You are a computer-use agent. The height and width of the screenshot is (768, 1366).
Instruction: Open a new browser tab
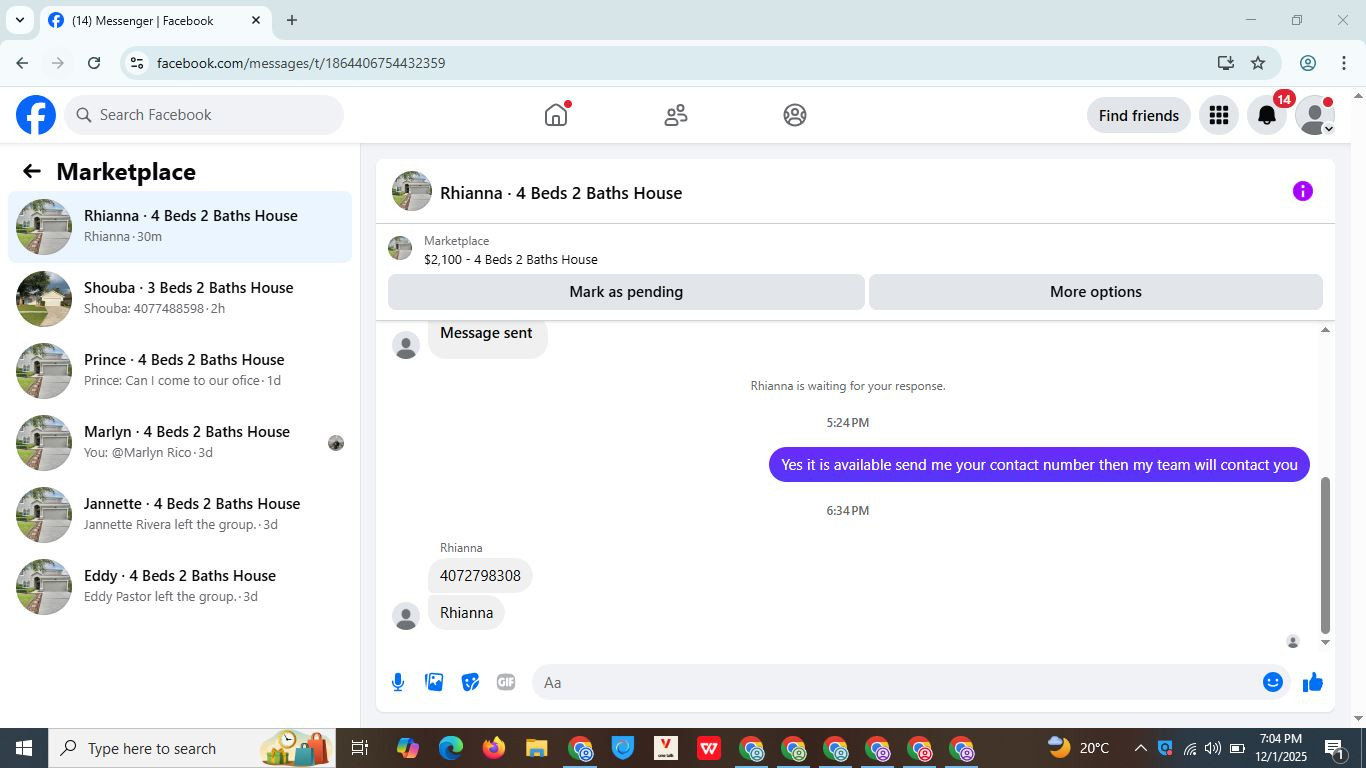click(x=292, y=20)
